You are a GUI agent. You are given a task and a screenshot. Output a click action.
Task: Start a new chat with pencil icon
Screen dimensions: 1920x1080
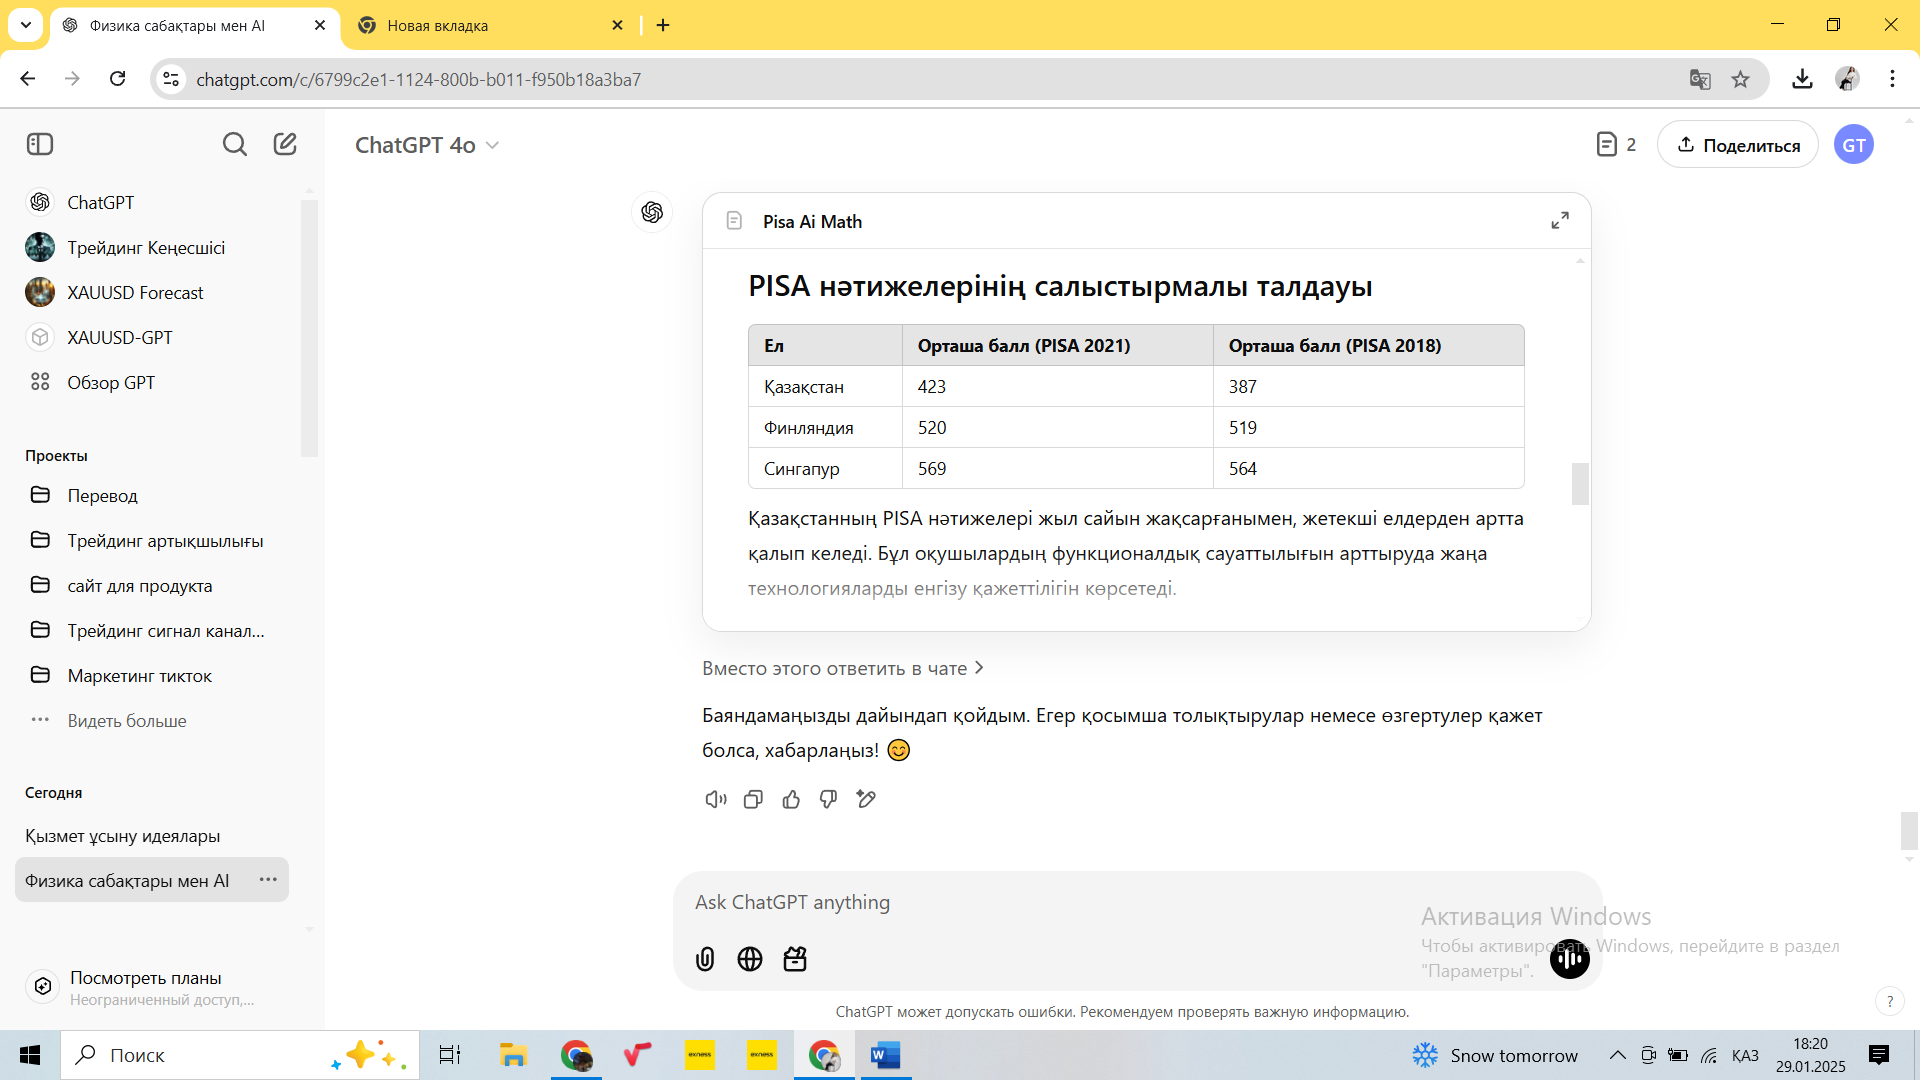(285, 144)
